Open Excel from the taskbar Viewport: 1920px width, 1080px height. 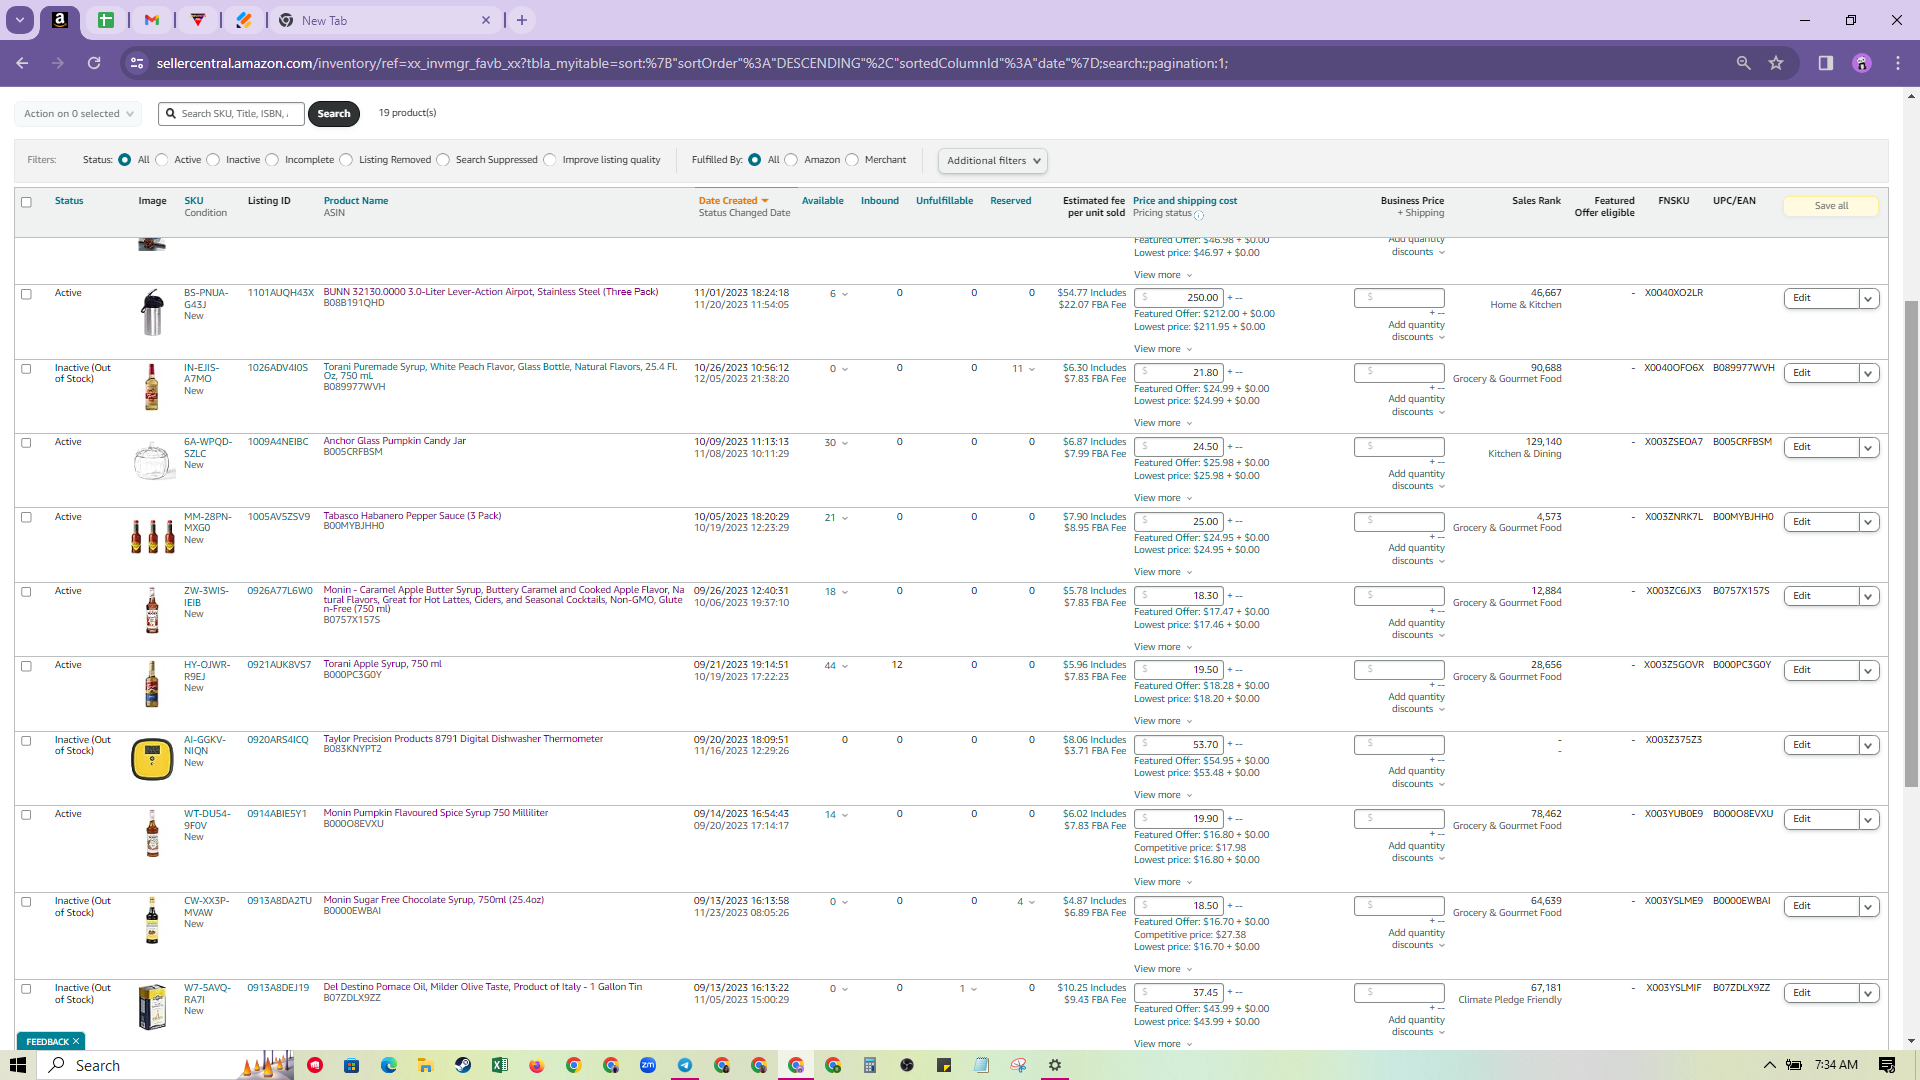(500, 1065)
